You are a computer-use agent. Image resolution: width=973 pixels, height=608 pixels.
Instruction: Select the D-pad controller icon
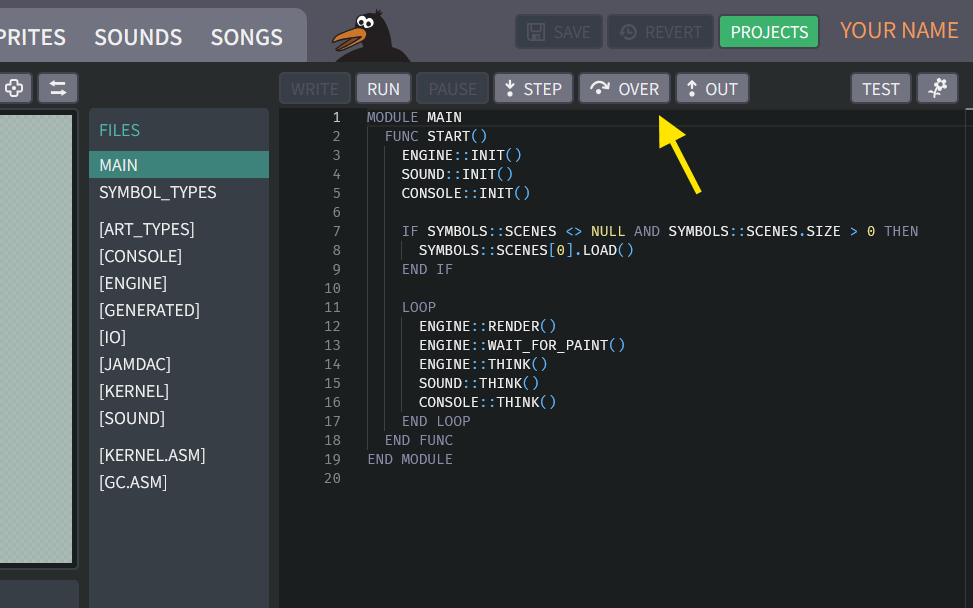tap(15, 88)
